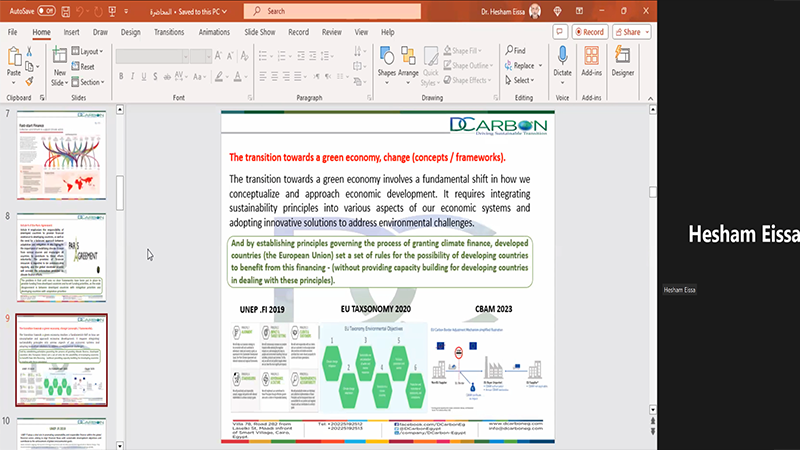
Task: Switch to the Insert tab
Action: pos(71,32)
